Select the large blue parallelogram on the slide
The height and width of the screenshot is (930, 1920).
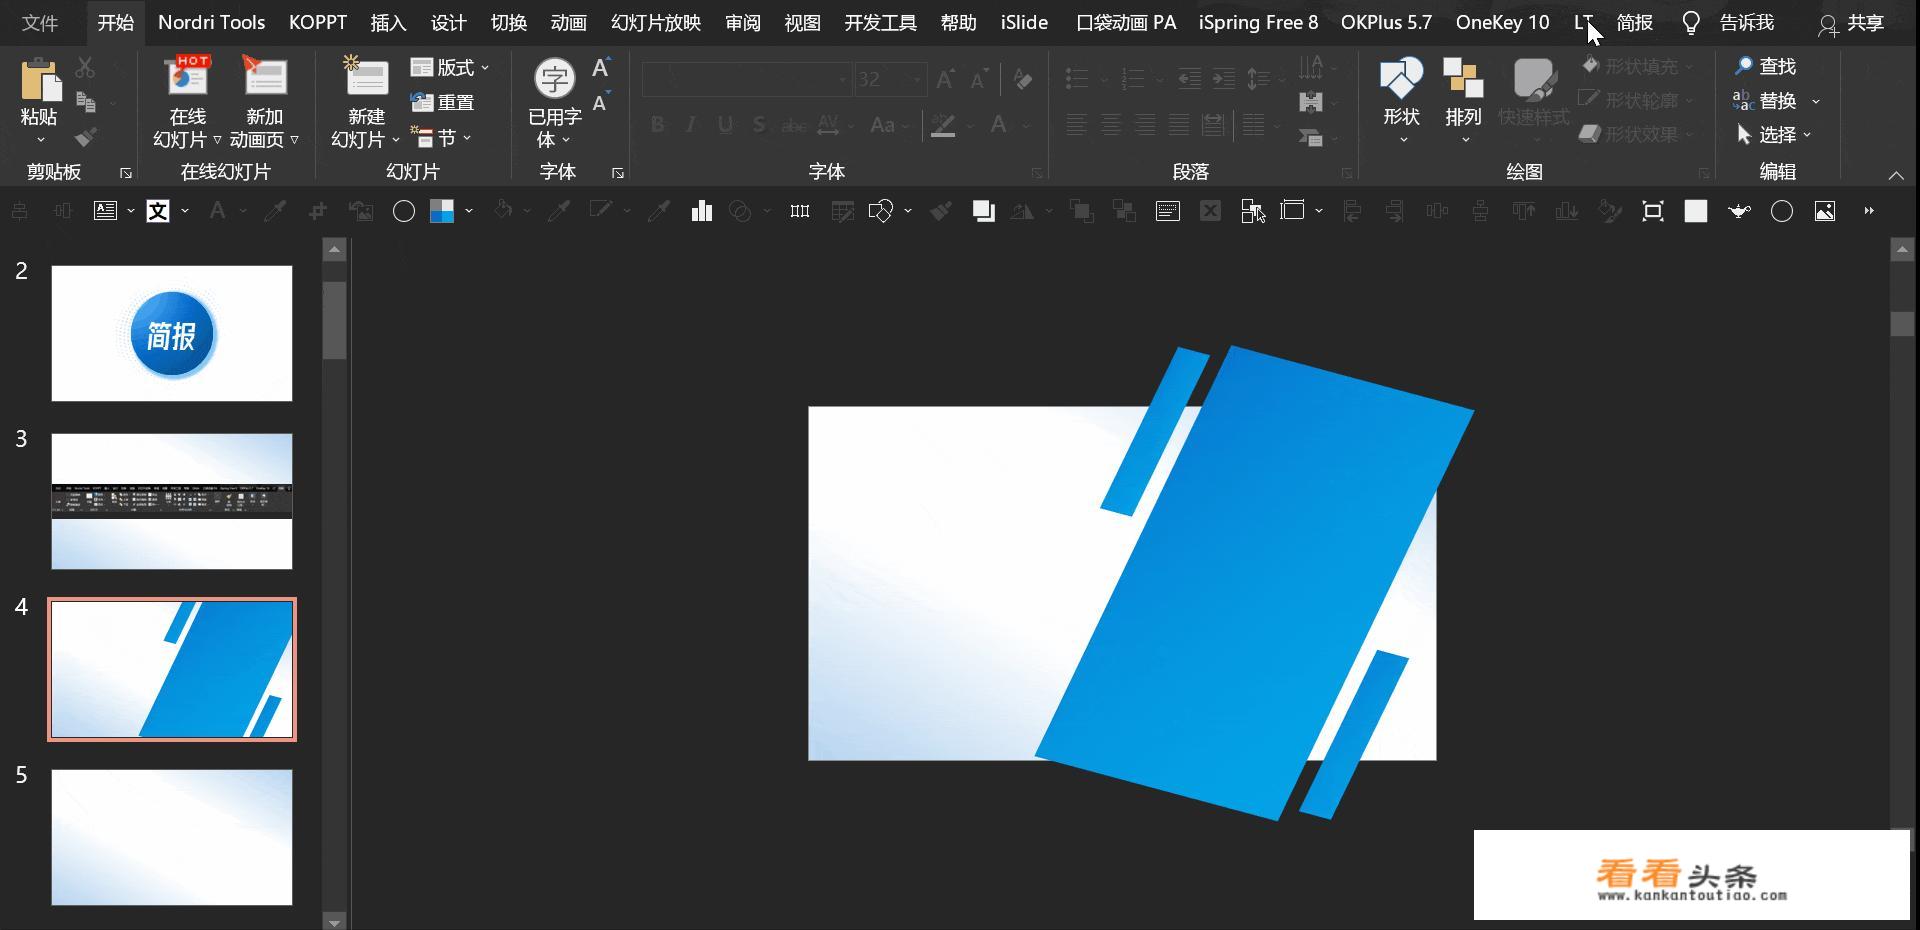[x=1255, y=583]
